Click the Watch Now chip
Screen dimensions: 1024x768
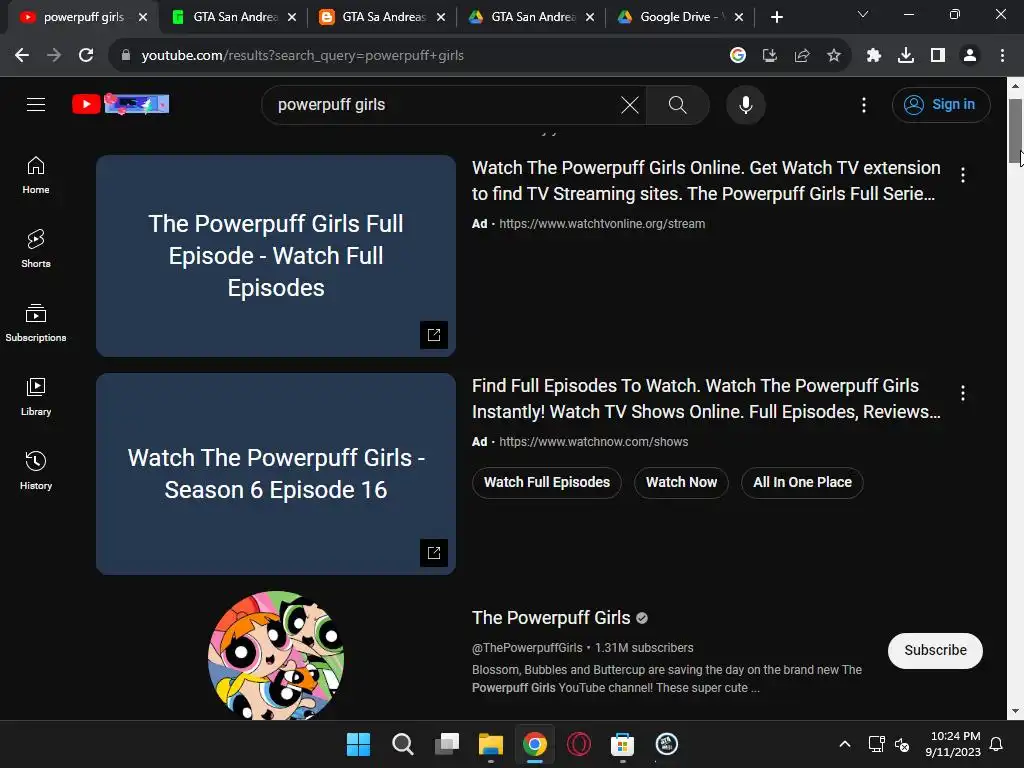681,483
